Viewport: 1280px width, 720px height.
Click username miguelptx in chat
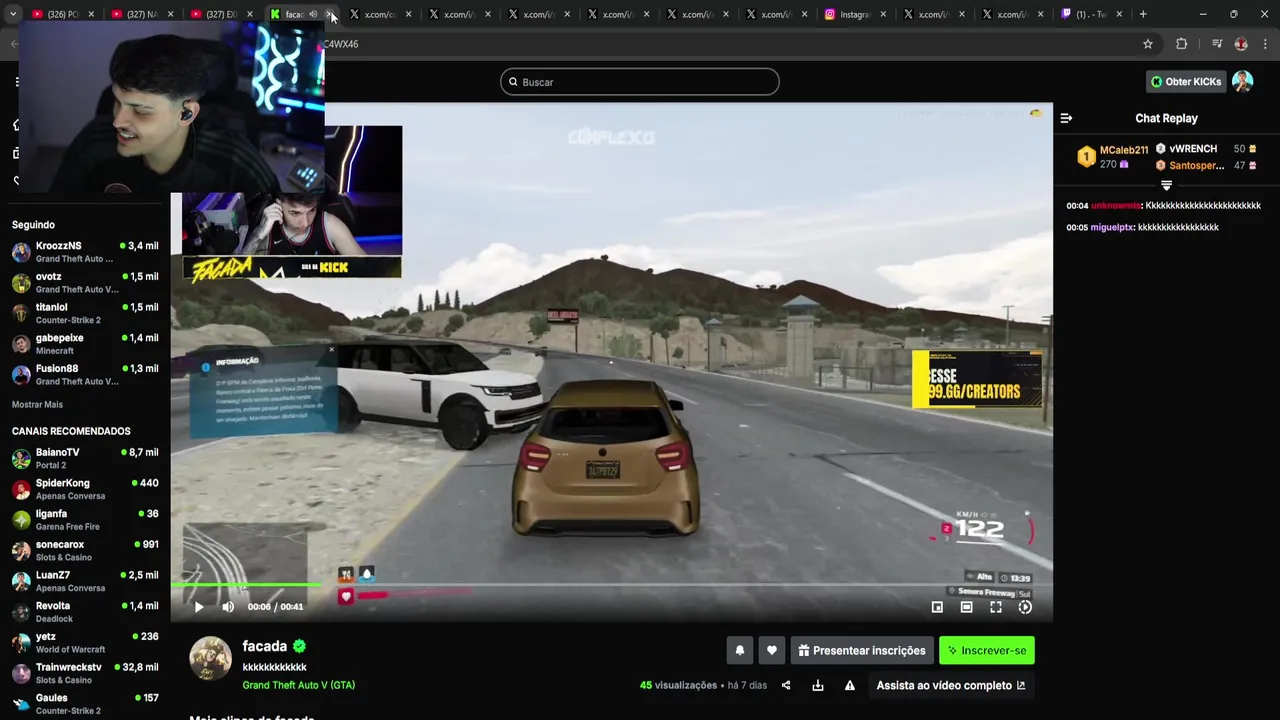click(1112, 228)
